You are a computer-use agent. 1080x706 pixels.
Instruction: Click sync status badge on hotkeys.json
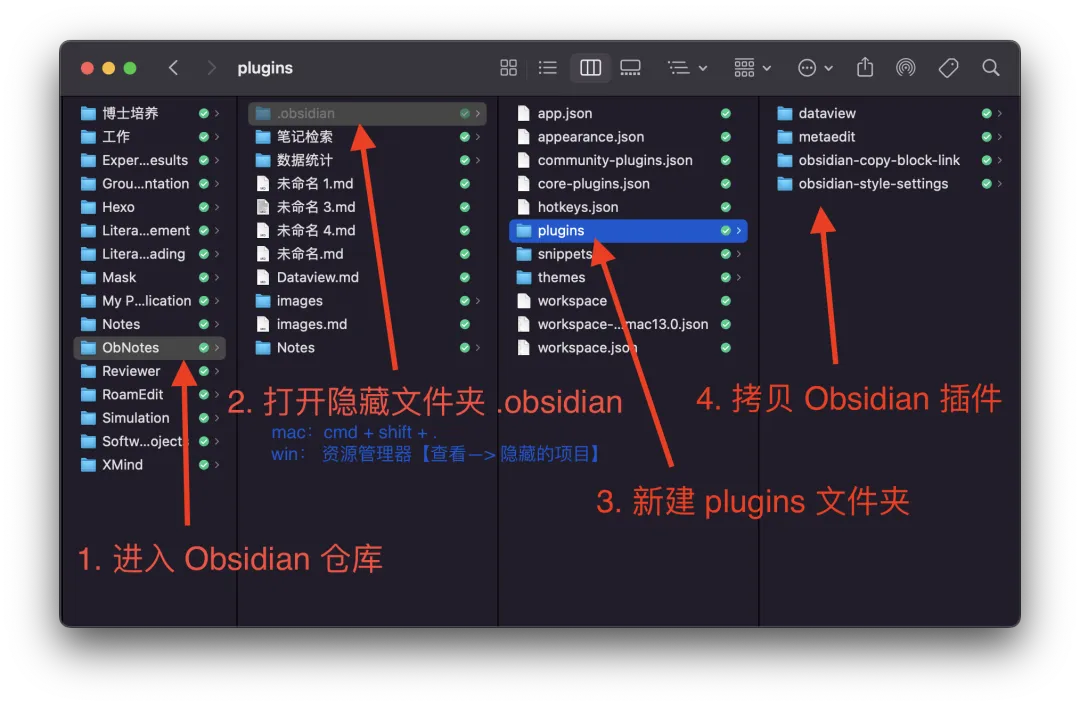point(725,207)
